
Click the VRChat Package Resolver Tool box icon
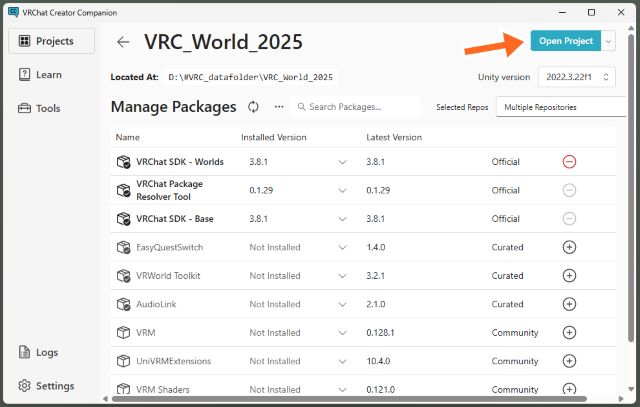tap(123, 190)
